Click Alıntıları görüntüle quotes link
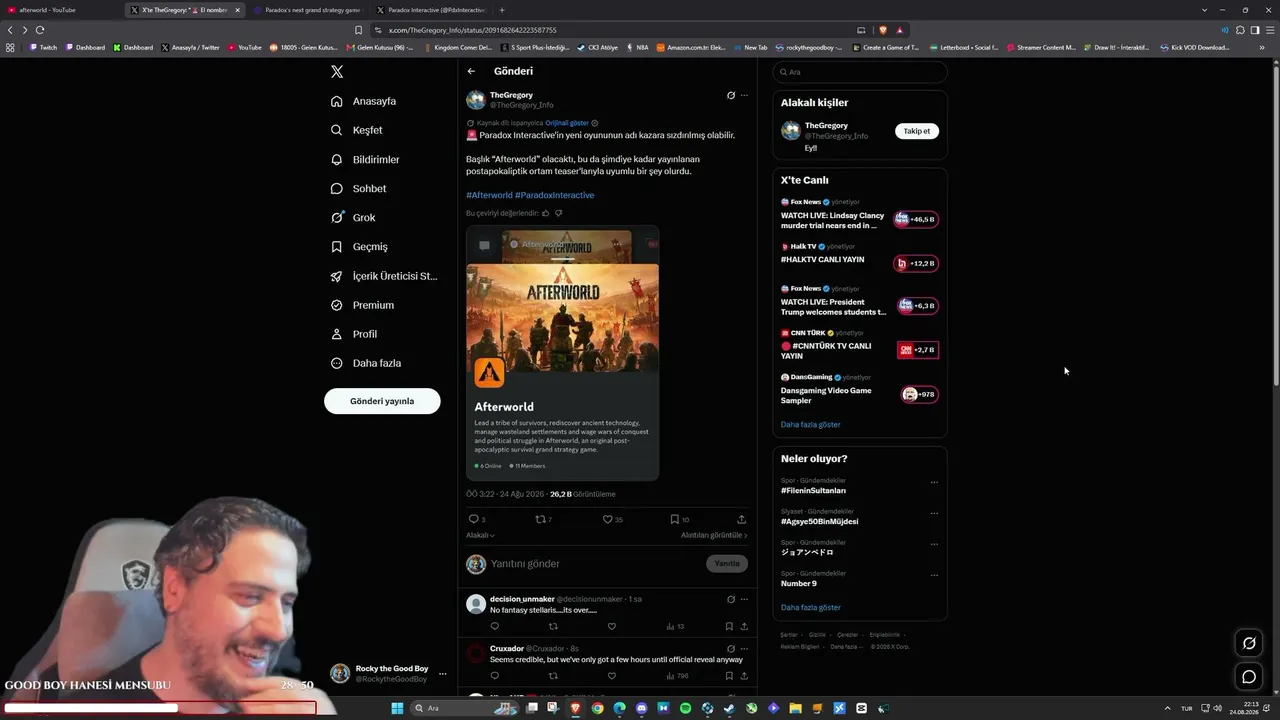The image size is (1280, 720). tap(714, 535)
